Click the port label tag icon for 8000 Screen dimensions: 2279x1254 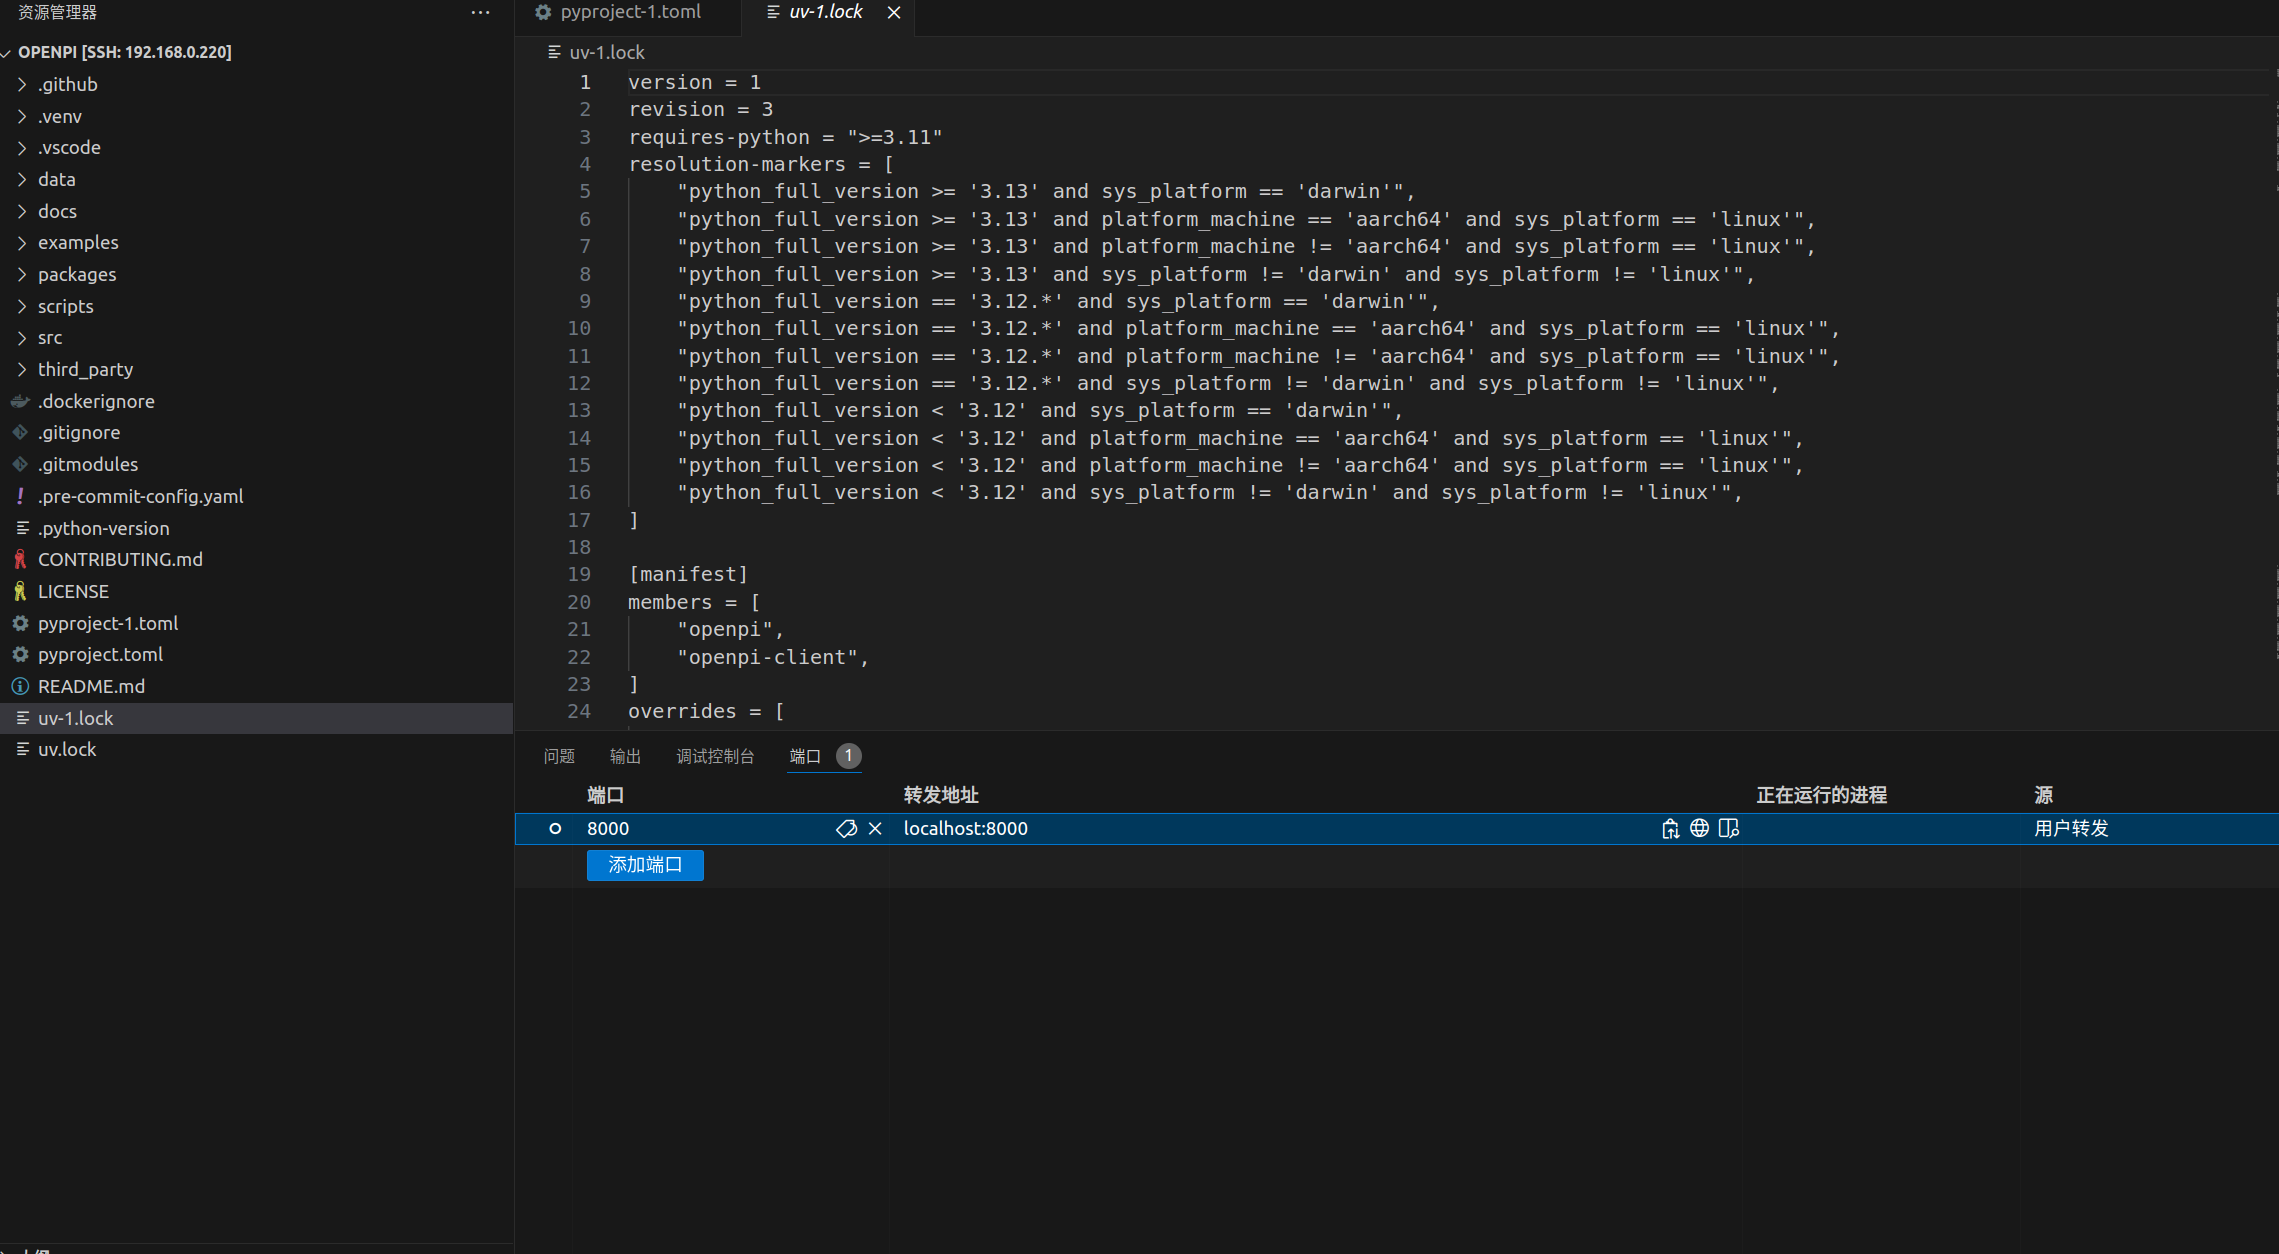pyautogui.click(x=846, y=828)
